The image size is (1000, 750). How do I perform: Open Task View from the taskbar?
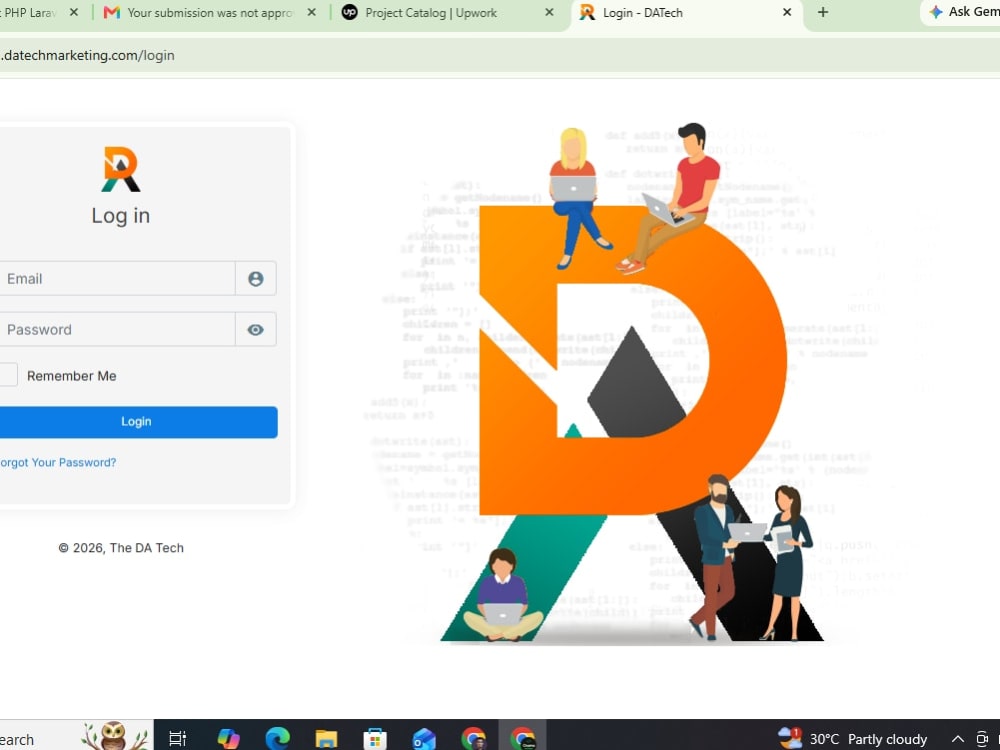pos(177,739)
